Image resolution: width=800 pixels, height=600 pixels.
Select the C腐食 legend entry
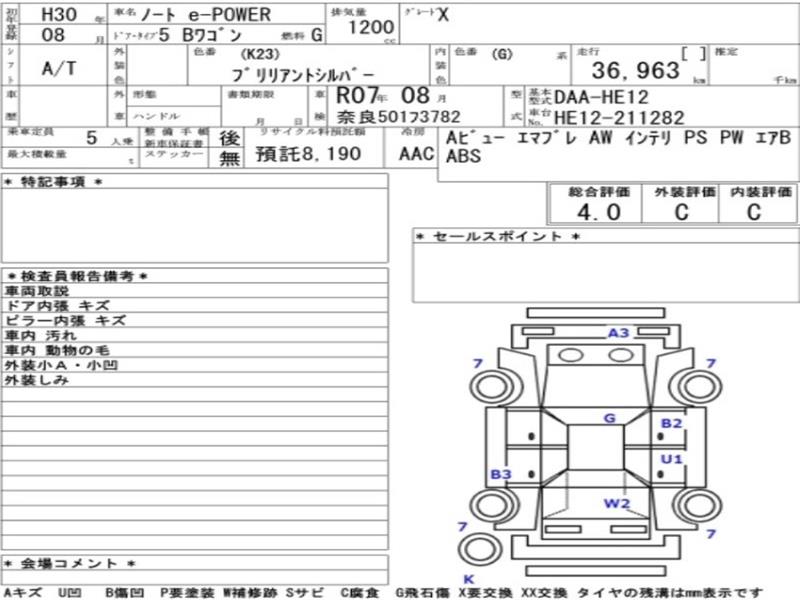[360, 593]
